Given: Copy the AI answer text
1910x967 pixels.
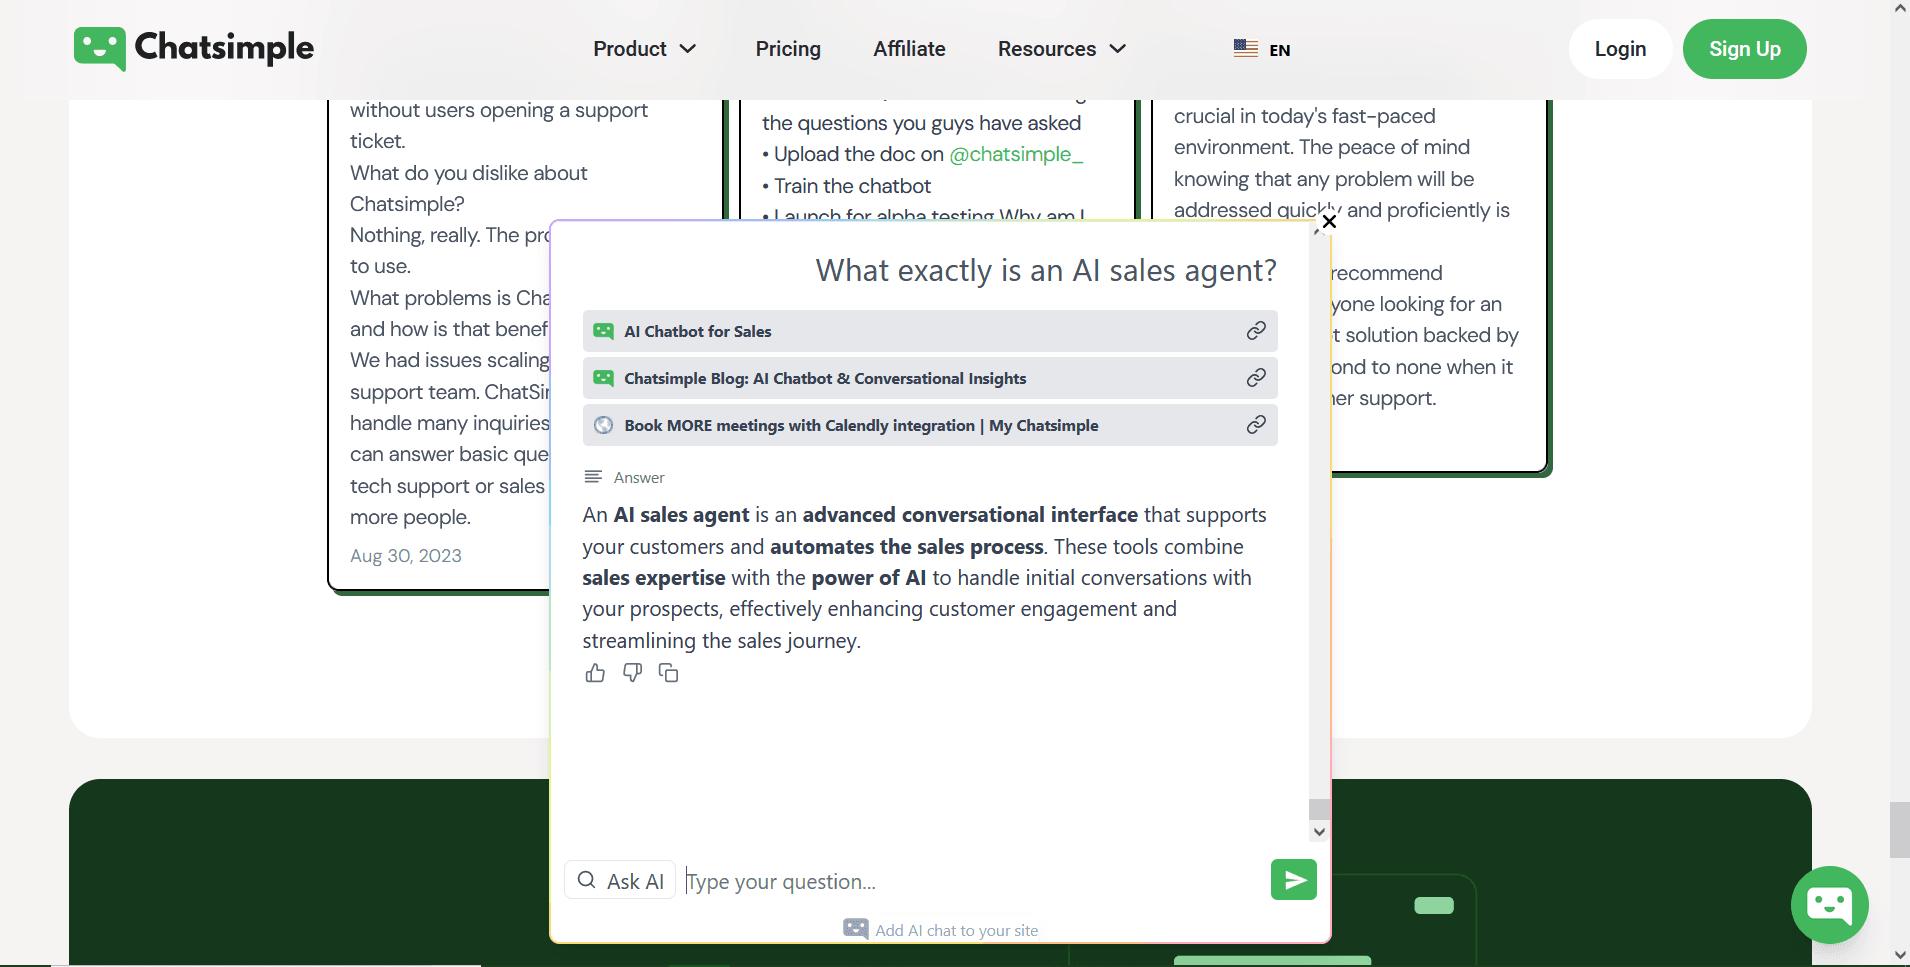Looking at the screenshot, I should point(667,673).
